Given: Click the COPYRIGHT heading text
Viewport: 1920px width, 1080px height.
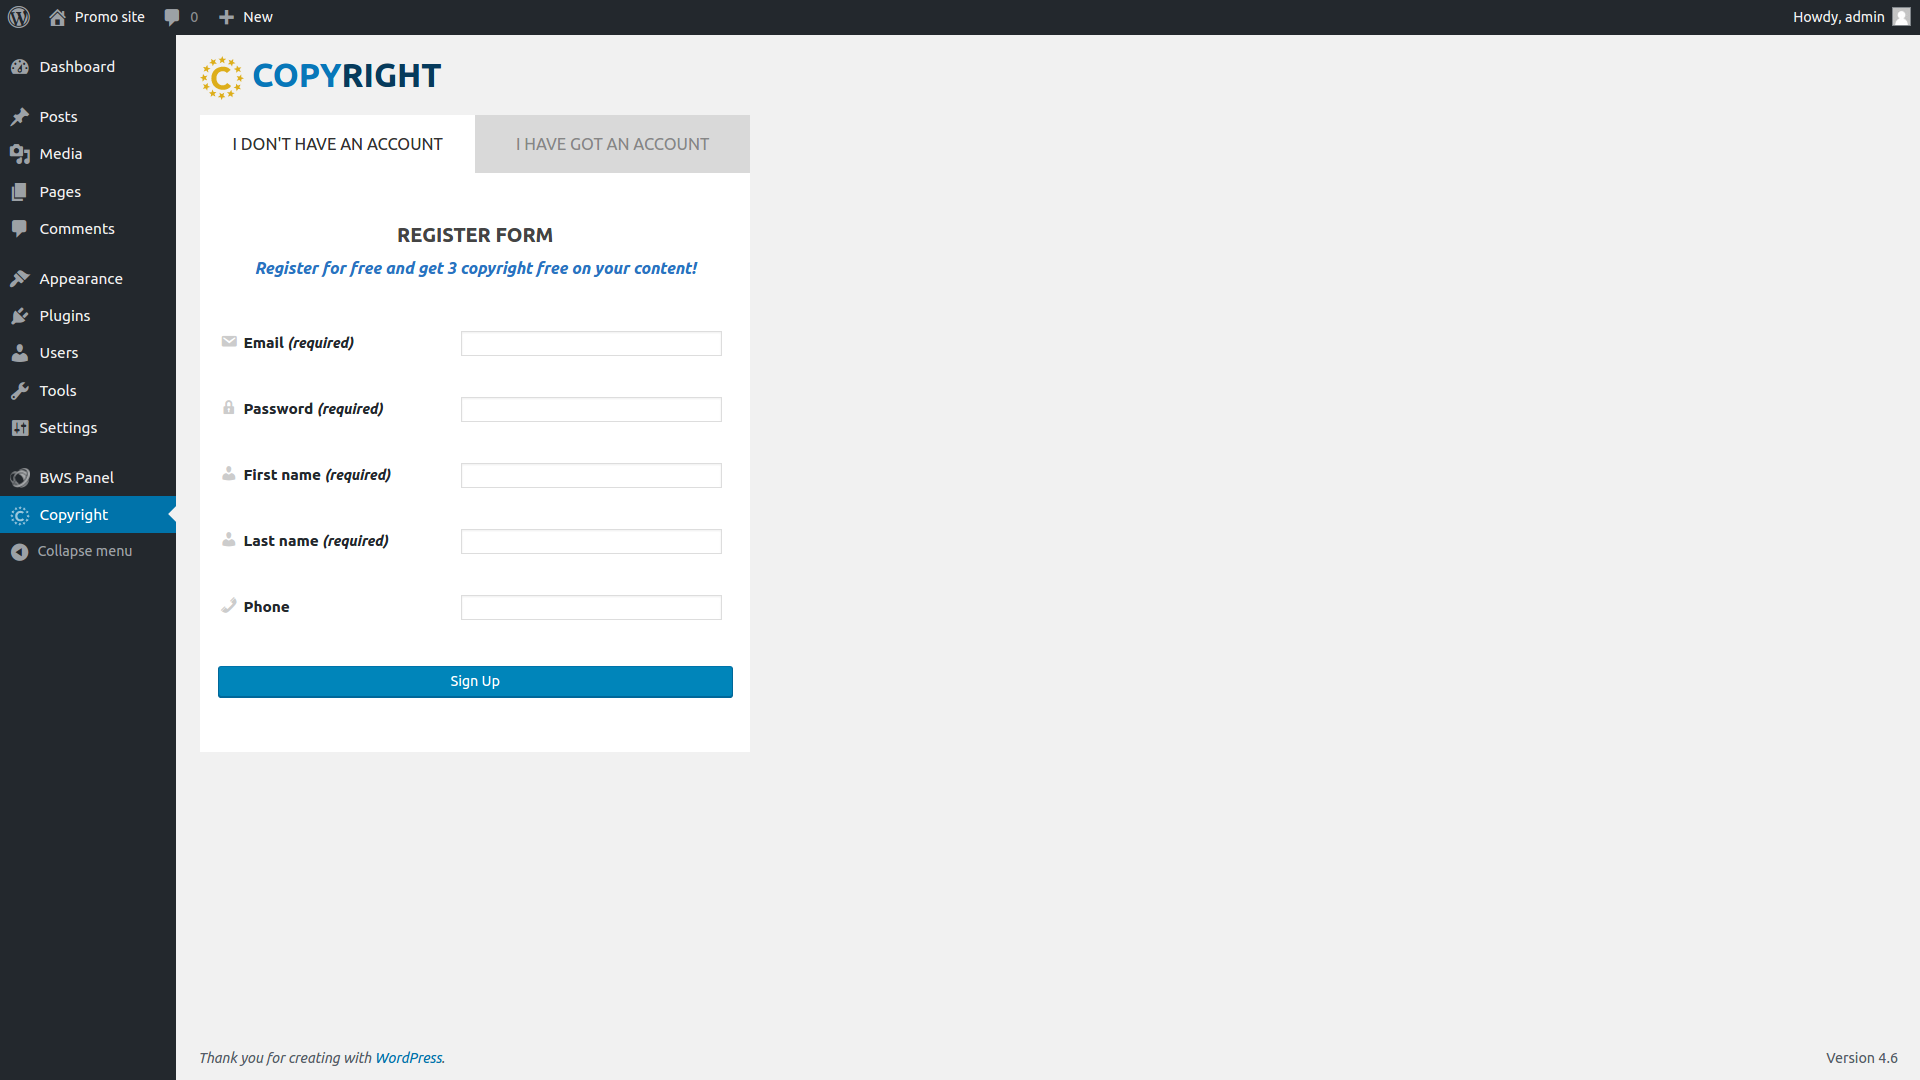Looking at the screenshot, I should coord(346,76).
